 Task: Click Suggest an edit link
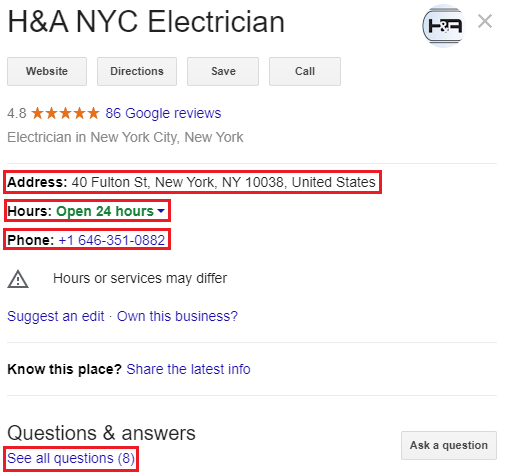click(x=56, y=316)
